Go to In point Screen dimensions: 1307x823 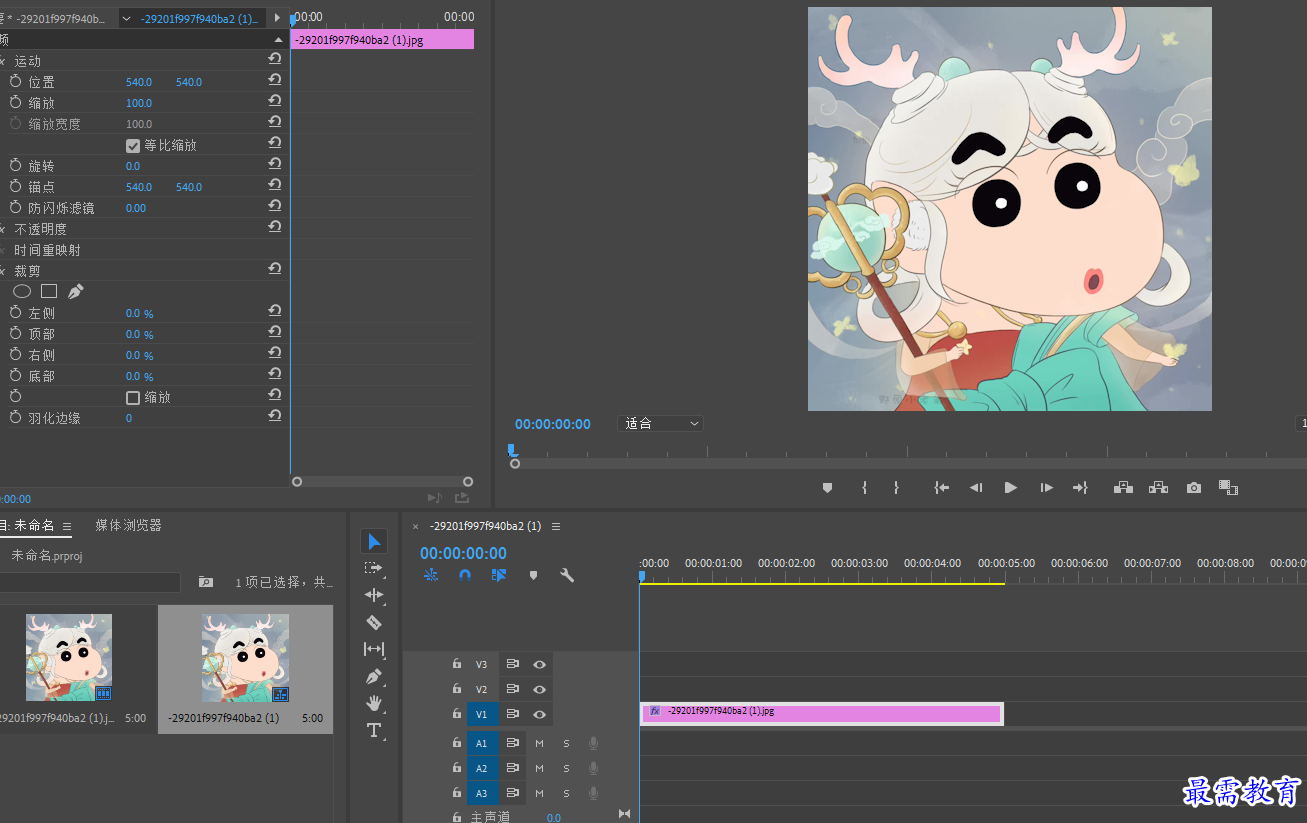(941, 487)
